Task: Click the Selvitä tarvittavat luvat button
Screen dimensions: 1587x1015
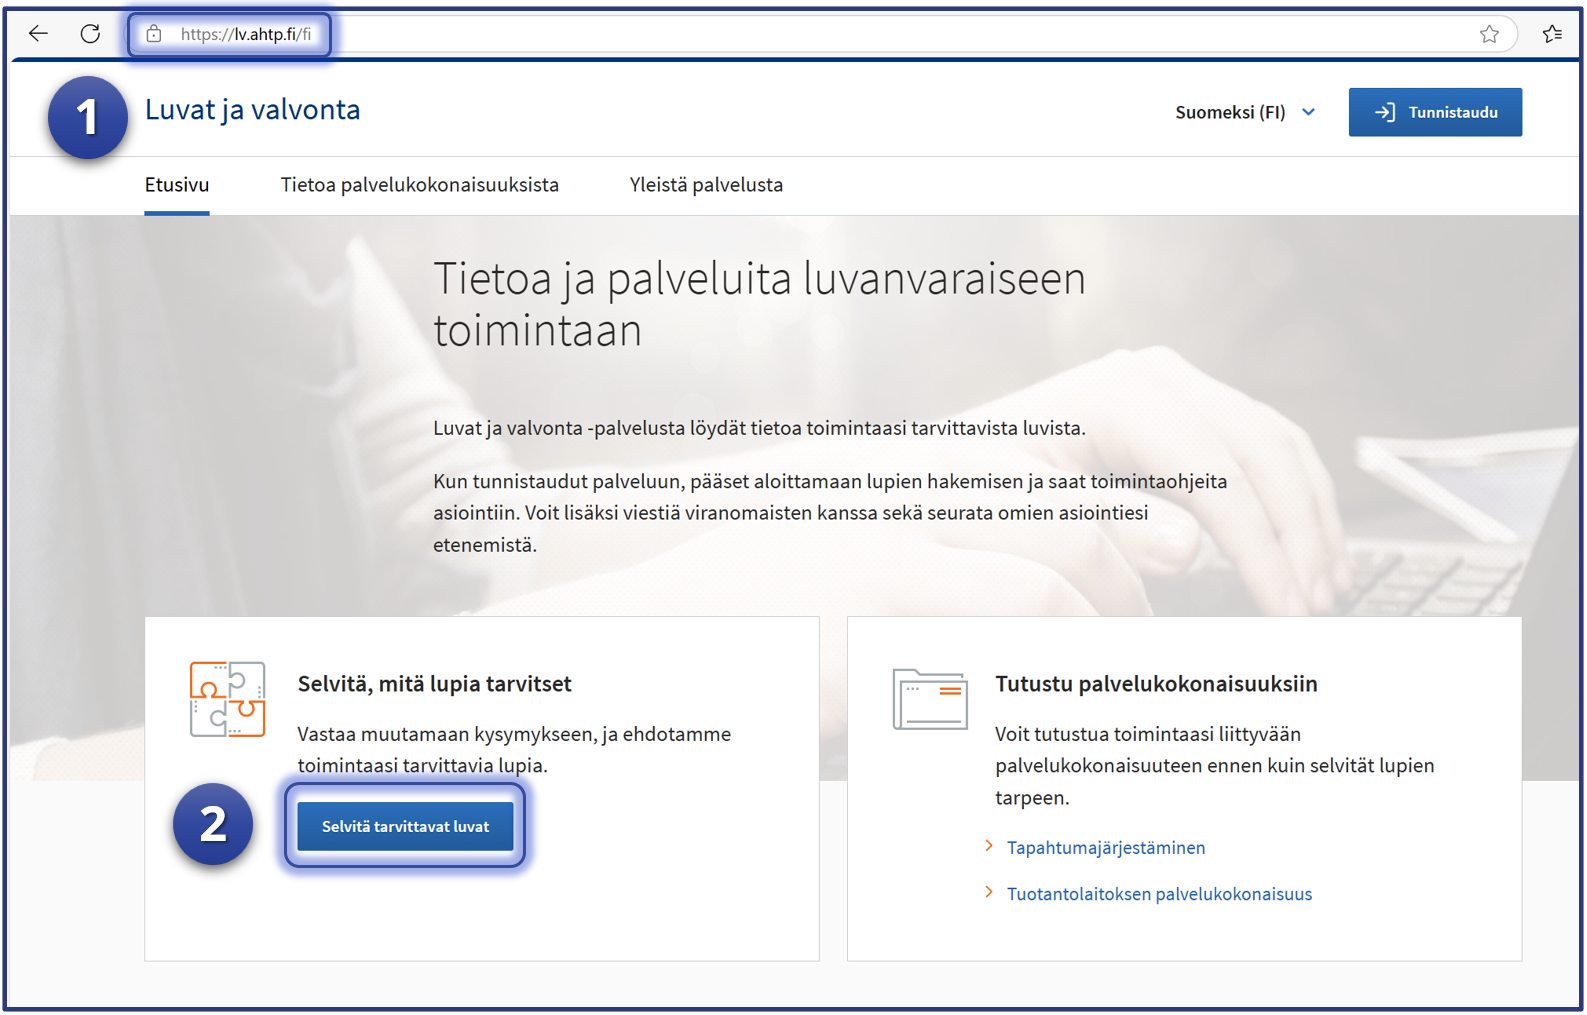Action: point(405,826)
